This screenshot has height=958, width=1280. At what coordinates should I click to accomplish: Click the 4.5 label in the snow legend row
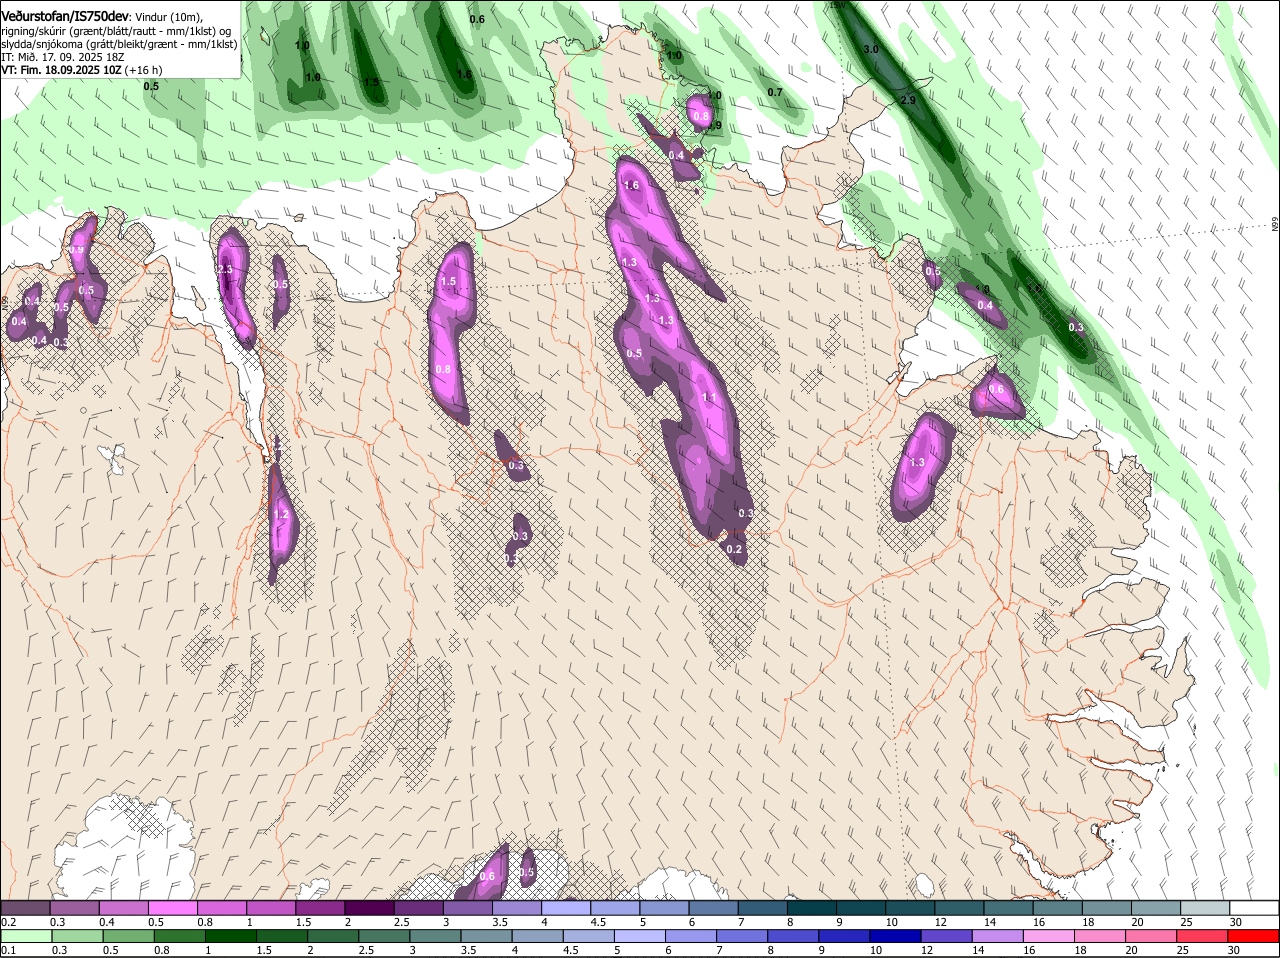click(598, 922)
